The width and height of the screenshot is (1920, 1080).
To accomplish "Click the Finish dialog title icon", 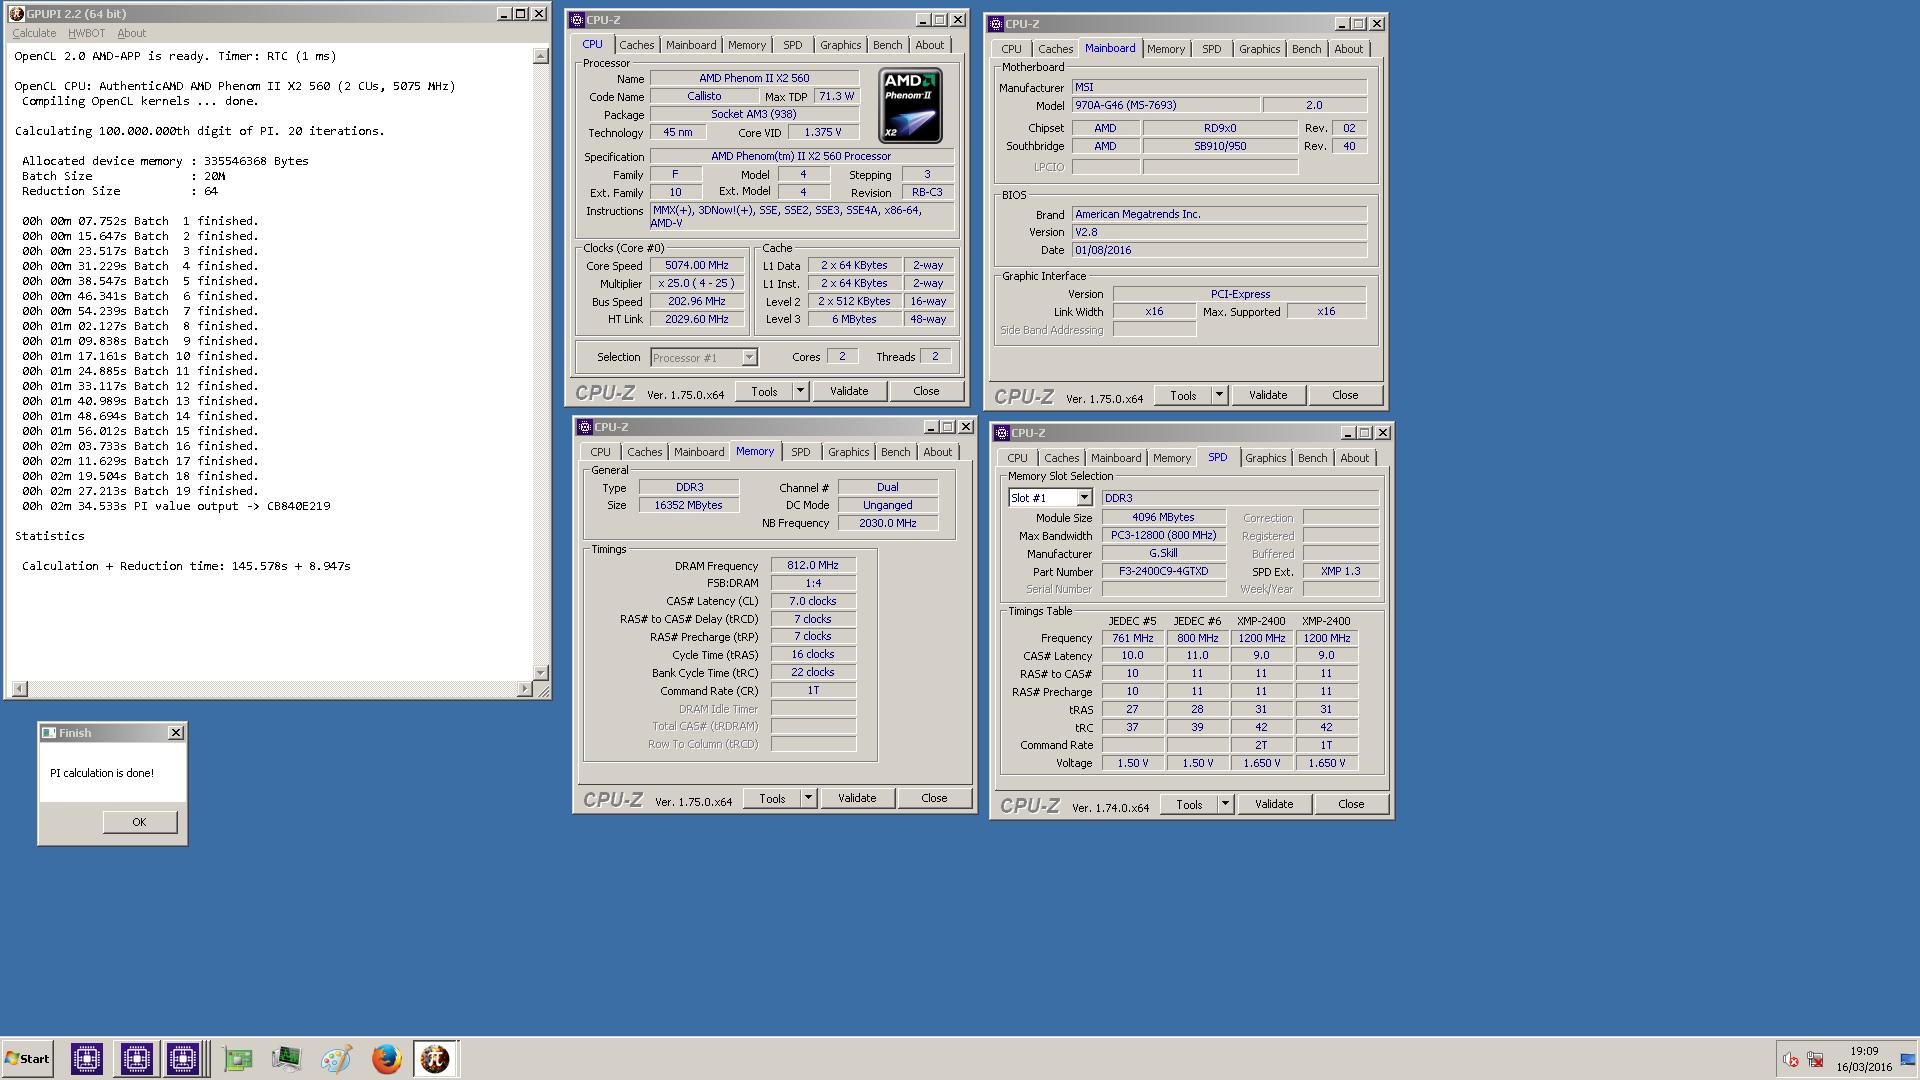I will point(49,733).
